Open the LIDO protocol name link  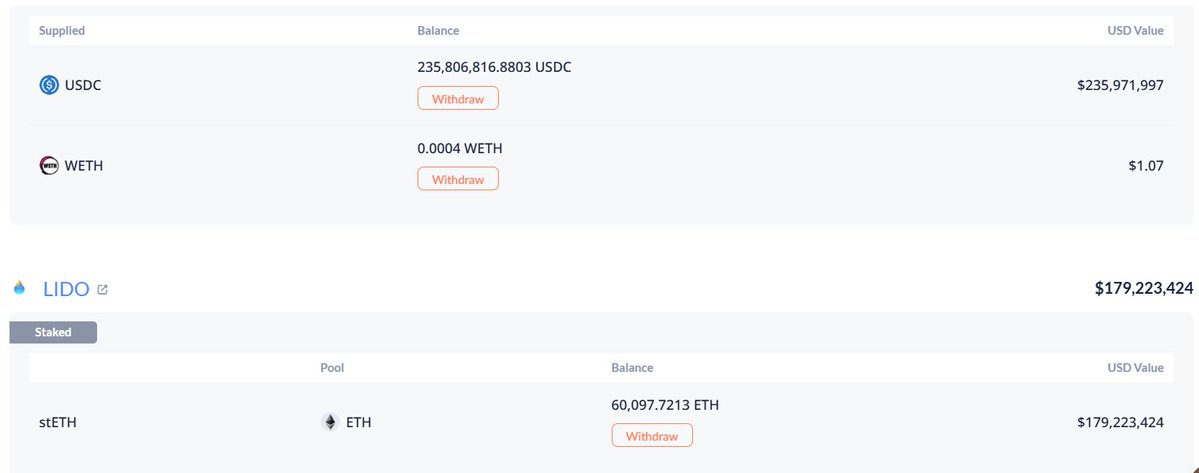[x=66, y=289]
